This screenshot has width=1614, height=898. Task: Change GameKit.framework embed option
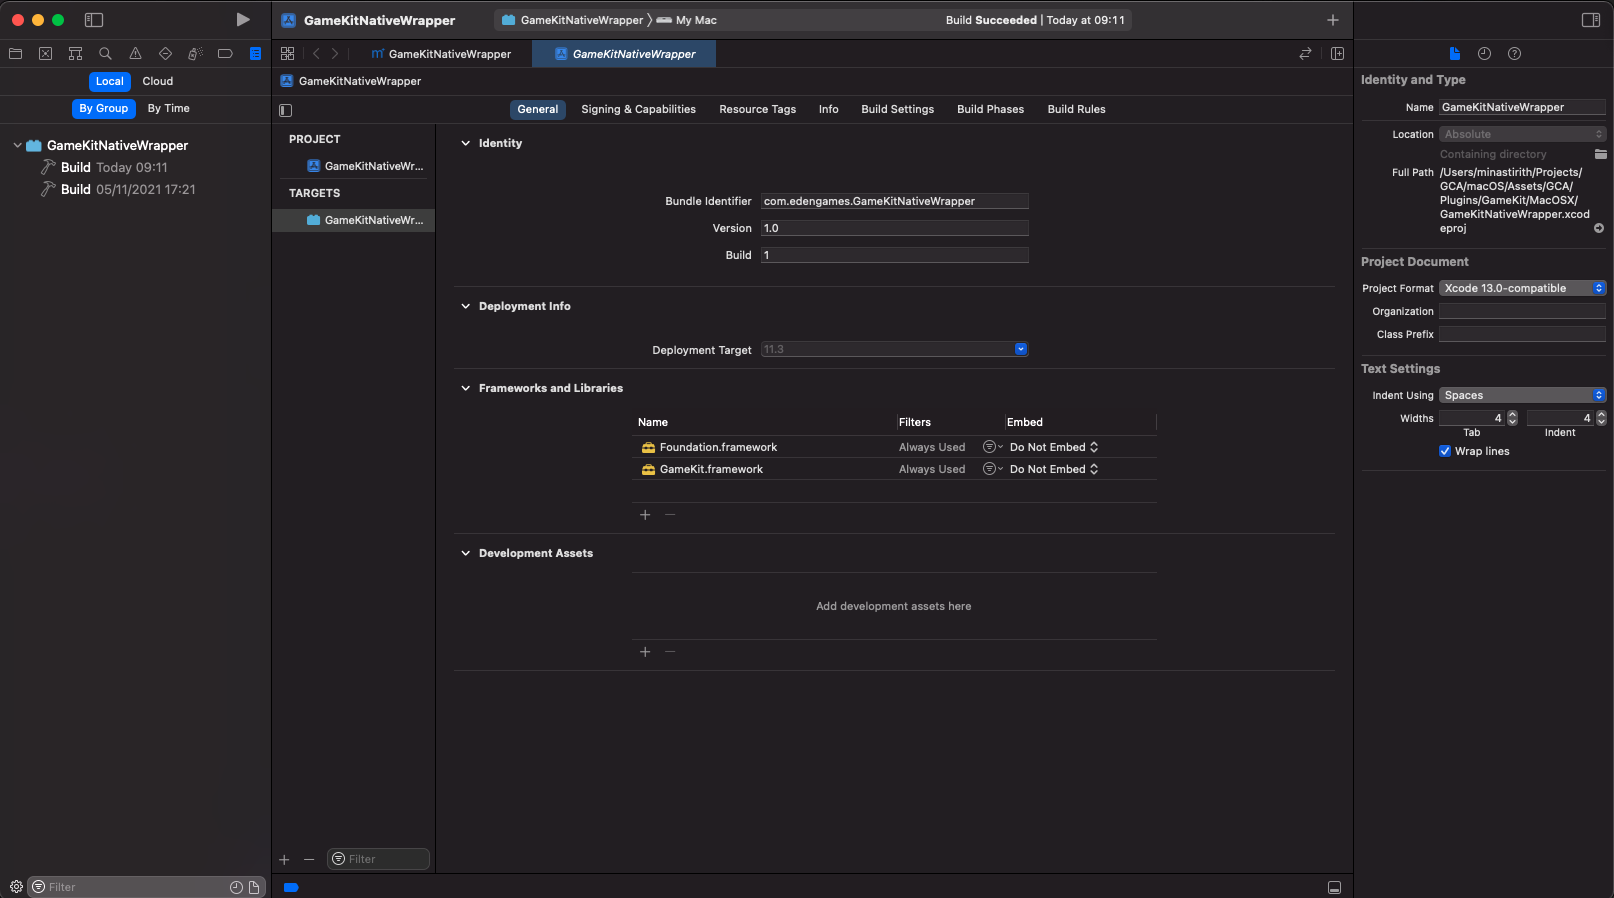[x=1054, y=470]
